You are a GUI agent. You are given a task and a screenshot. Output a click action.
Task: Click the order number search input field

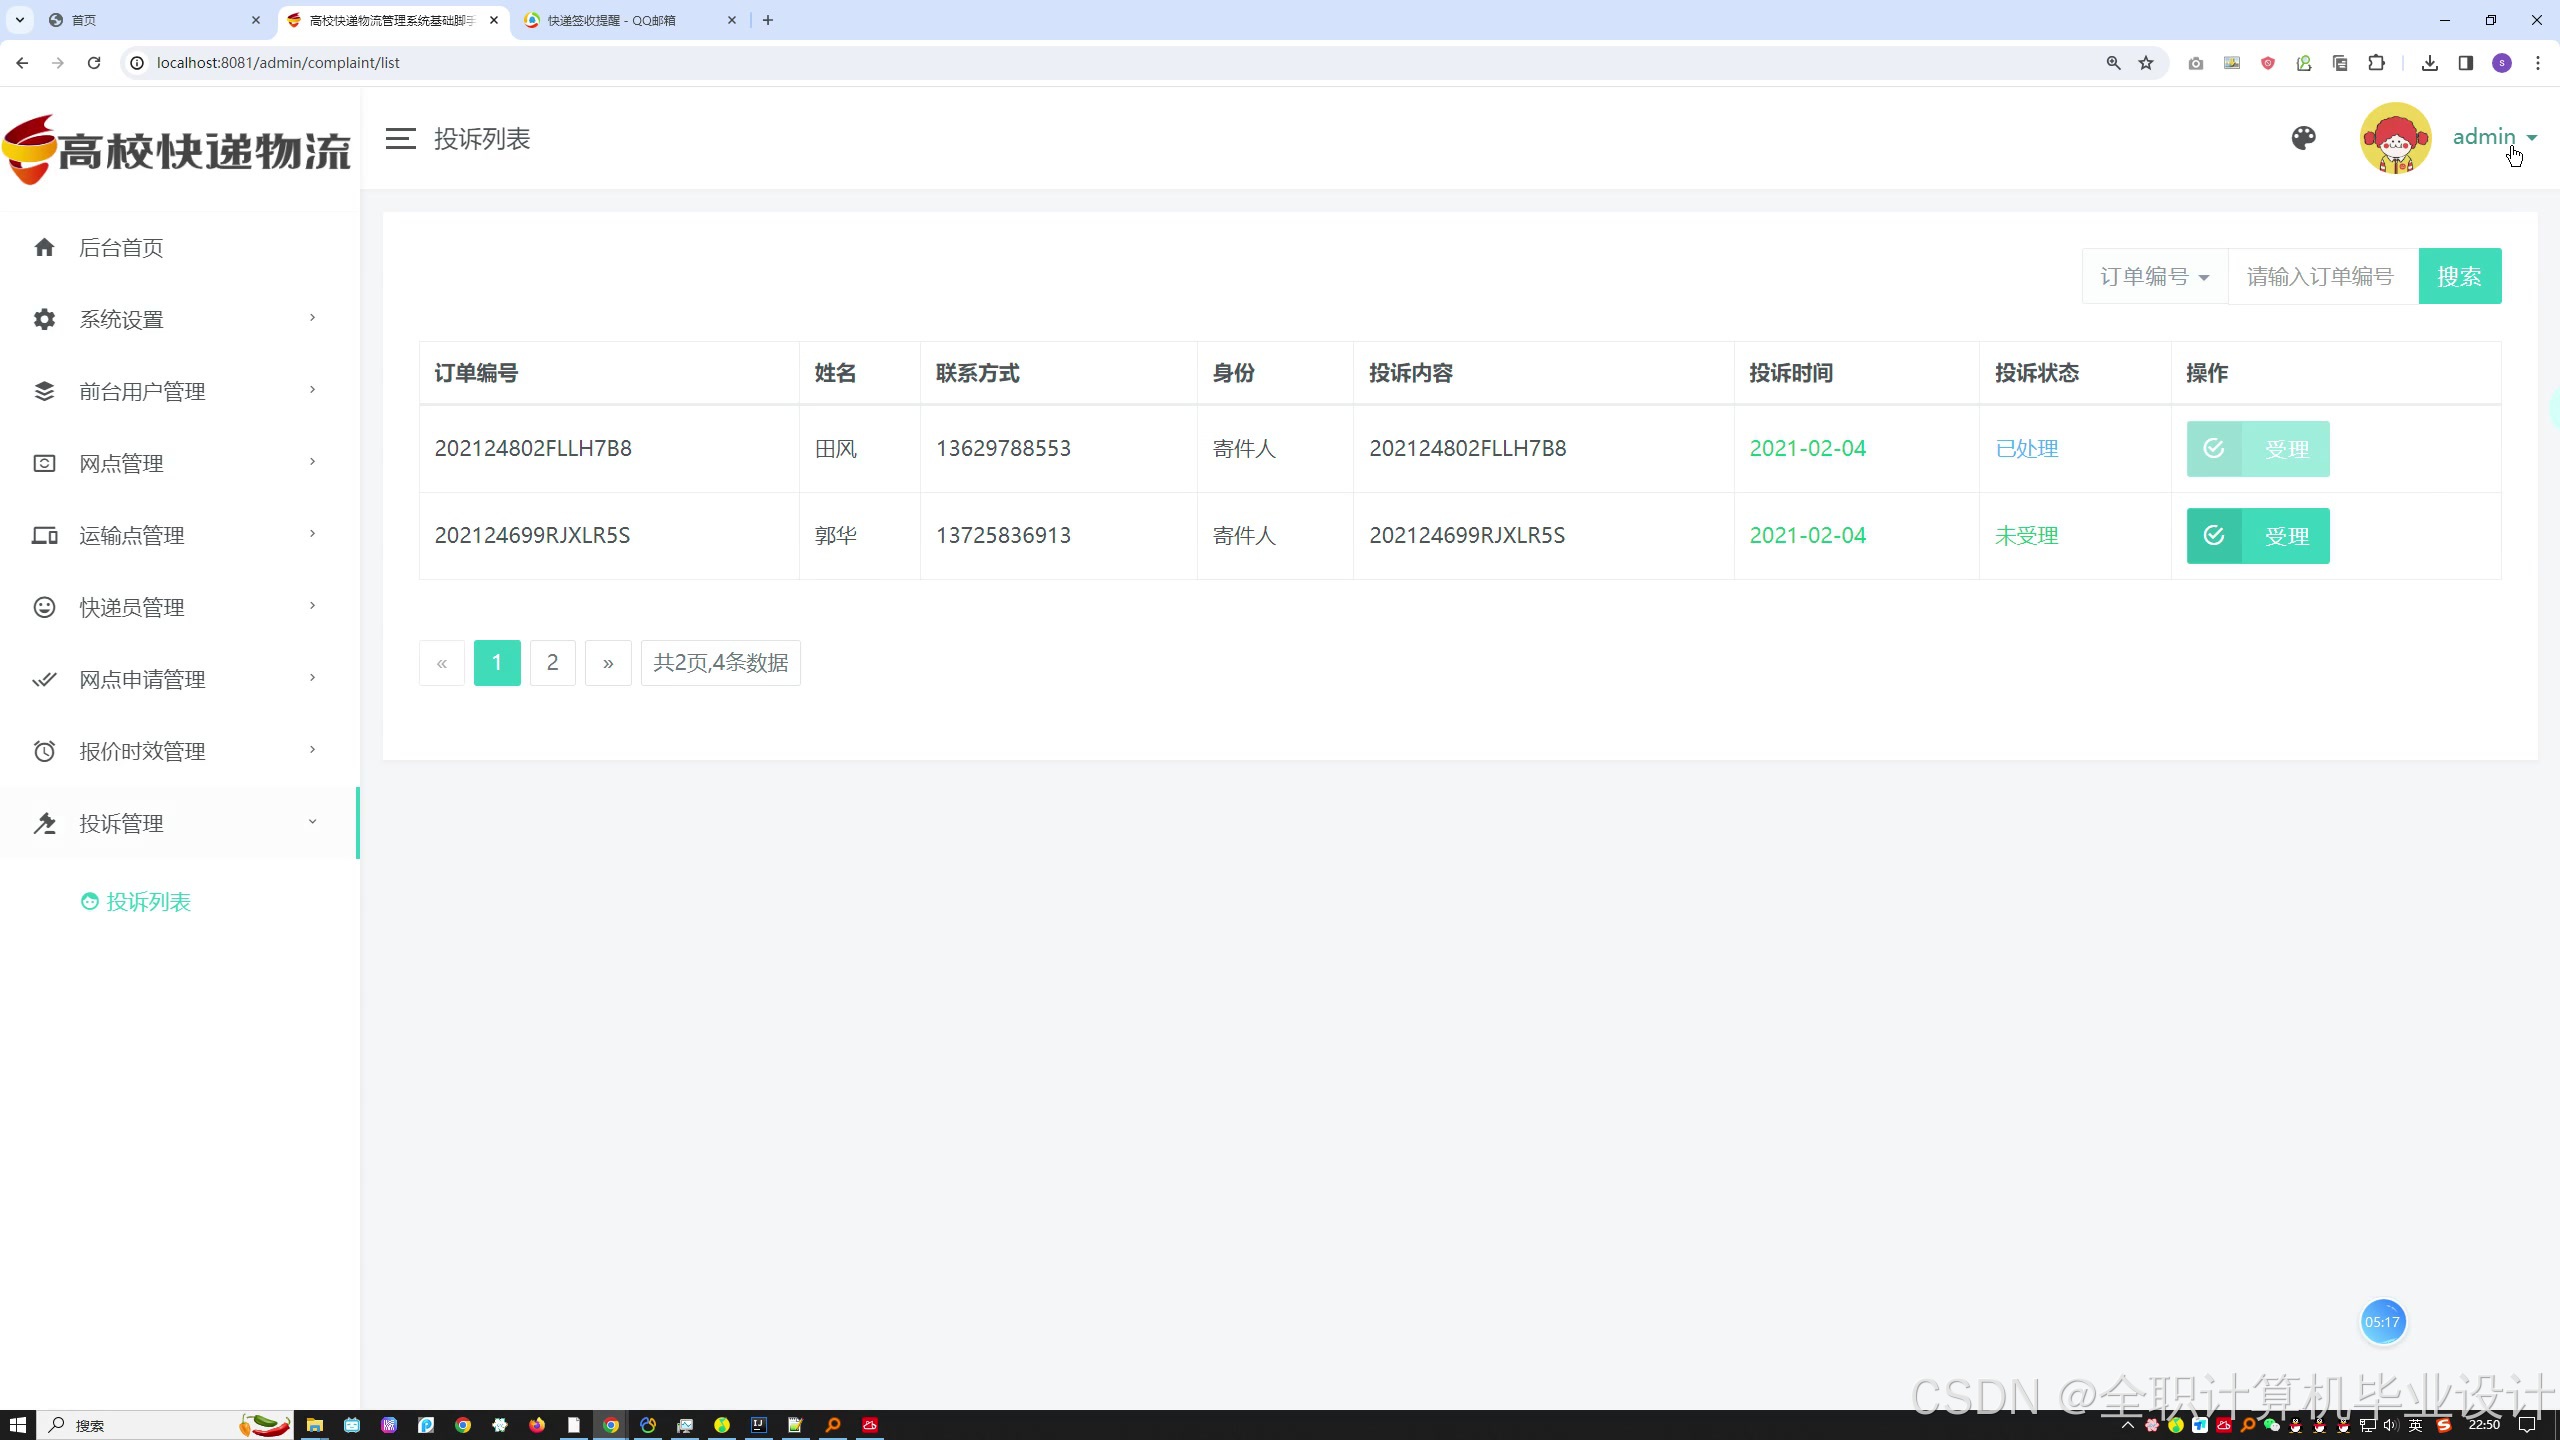coord(2322,276)
